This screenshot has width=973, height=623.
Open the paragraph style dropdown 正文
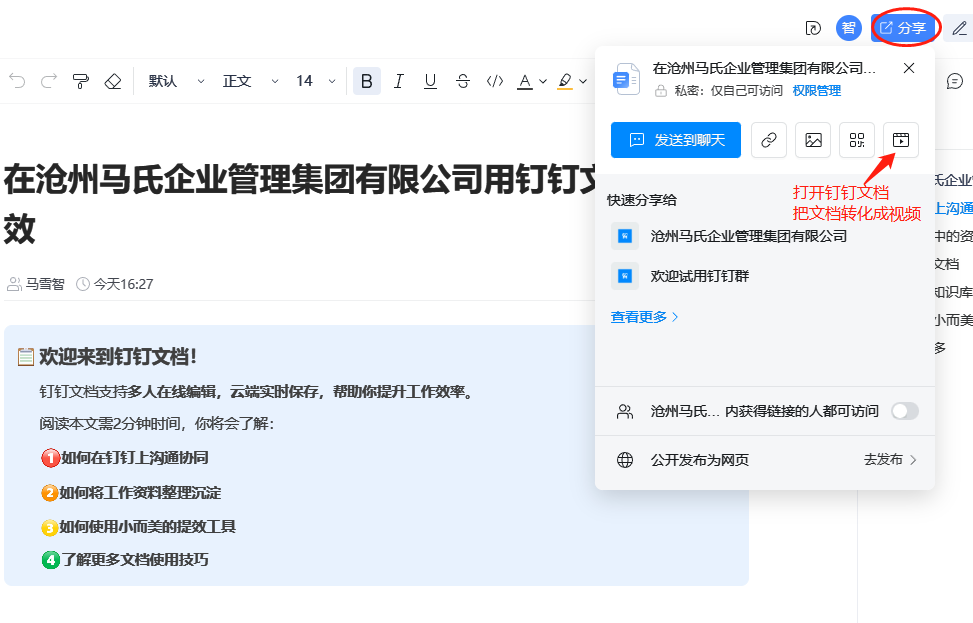(250, 81)
